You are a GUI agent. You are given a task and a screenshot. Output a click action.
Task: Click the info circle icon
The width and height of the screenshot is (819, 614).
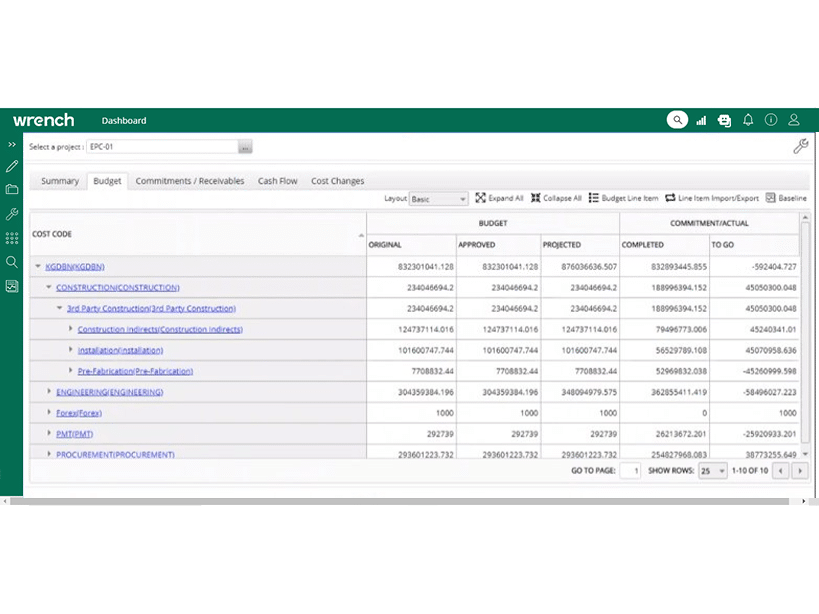pyautogui.click(x=771, y=120)
